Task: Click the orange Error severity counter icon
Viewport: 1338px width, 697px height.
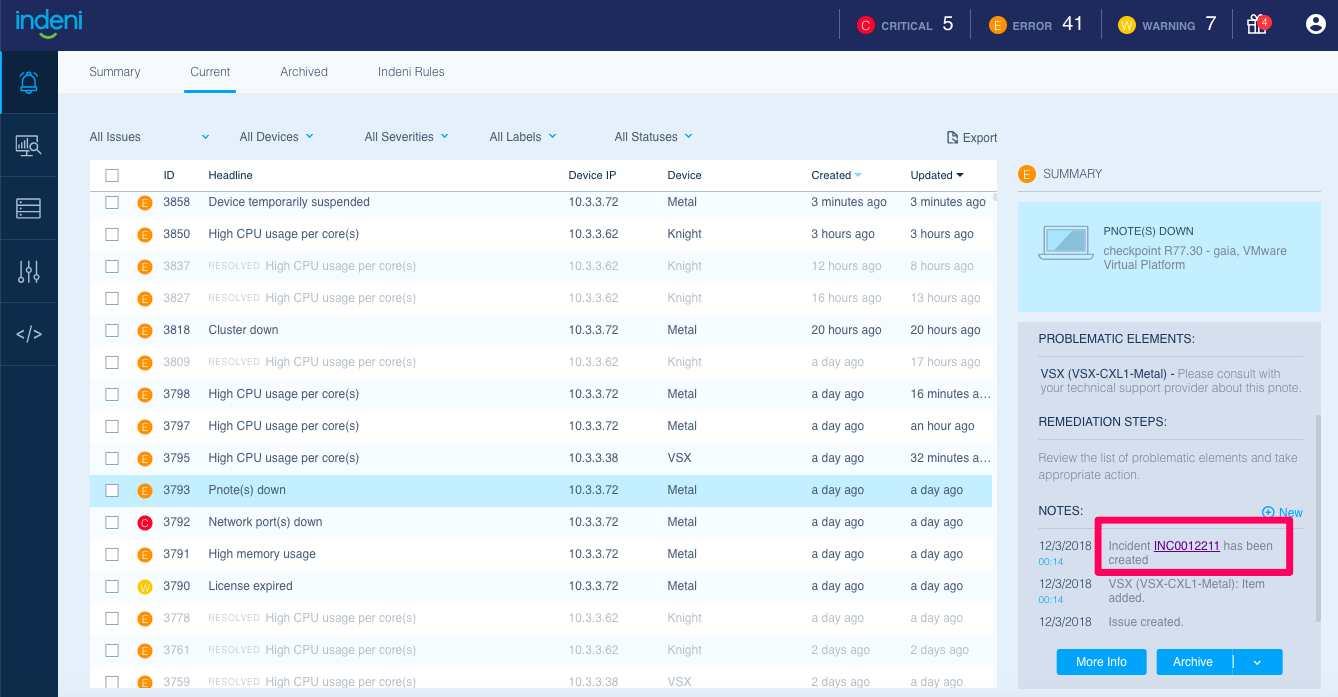Action: pyautogui.click(x=997, y=25)
